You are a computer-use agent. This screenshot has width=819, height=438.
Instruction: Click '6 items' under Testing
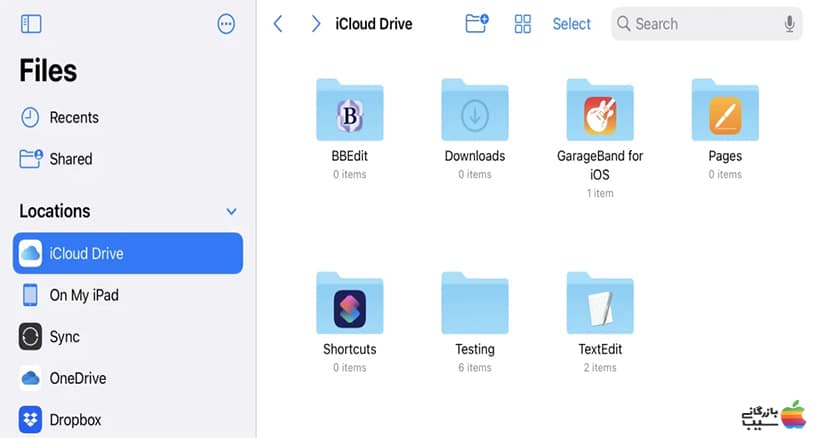coord(475,368)
